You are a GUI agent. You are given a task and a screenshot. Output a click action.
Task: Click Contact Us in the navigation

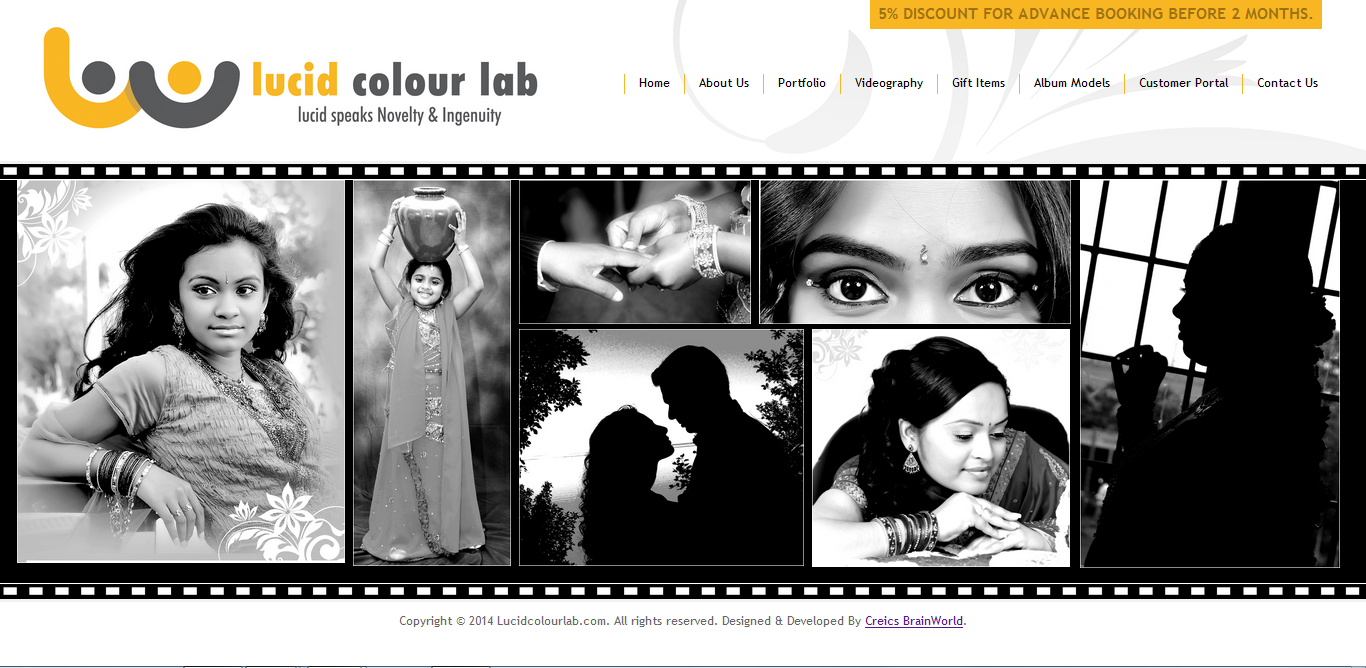pyautogui.click(x=1287, y=83)
